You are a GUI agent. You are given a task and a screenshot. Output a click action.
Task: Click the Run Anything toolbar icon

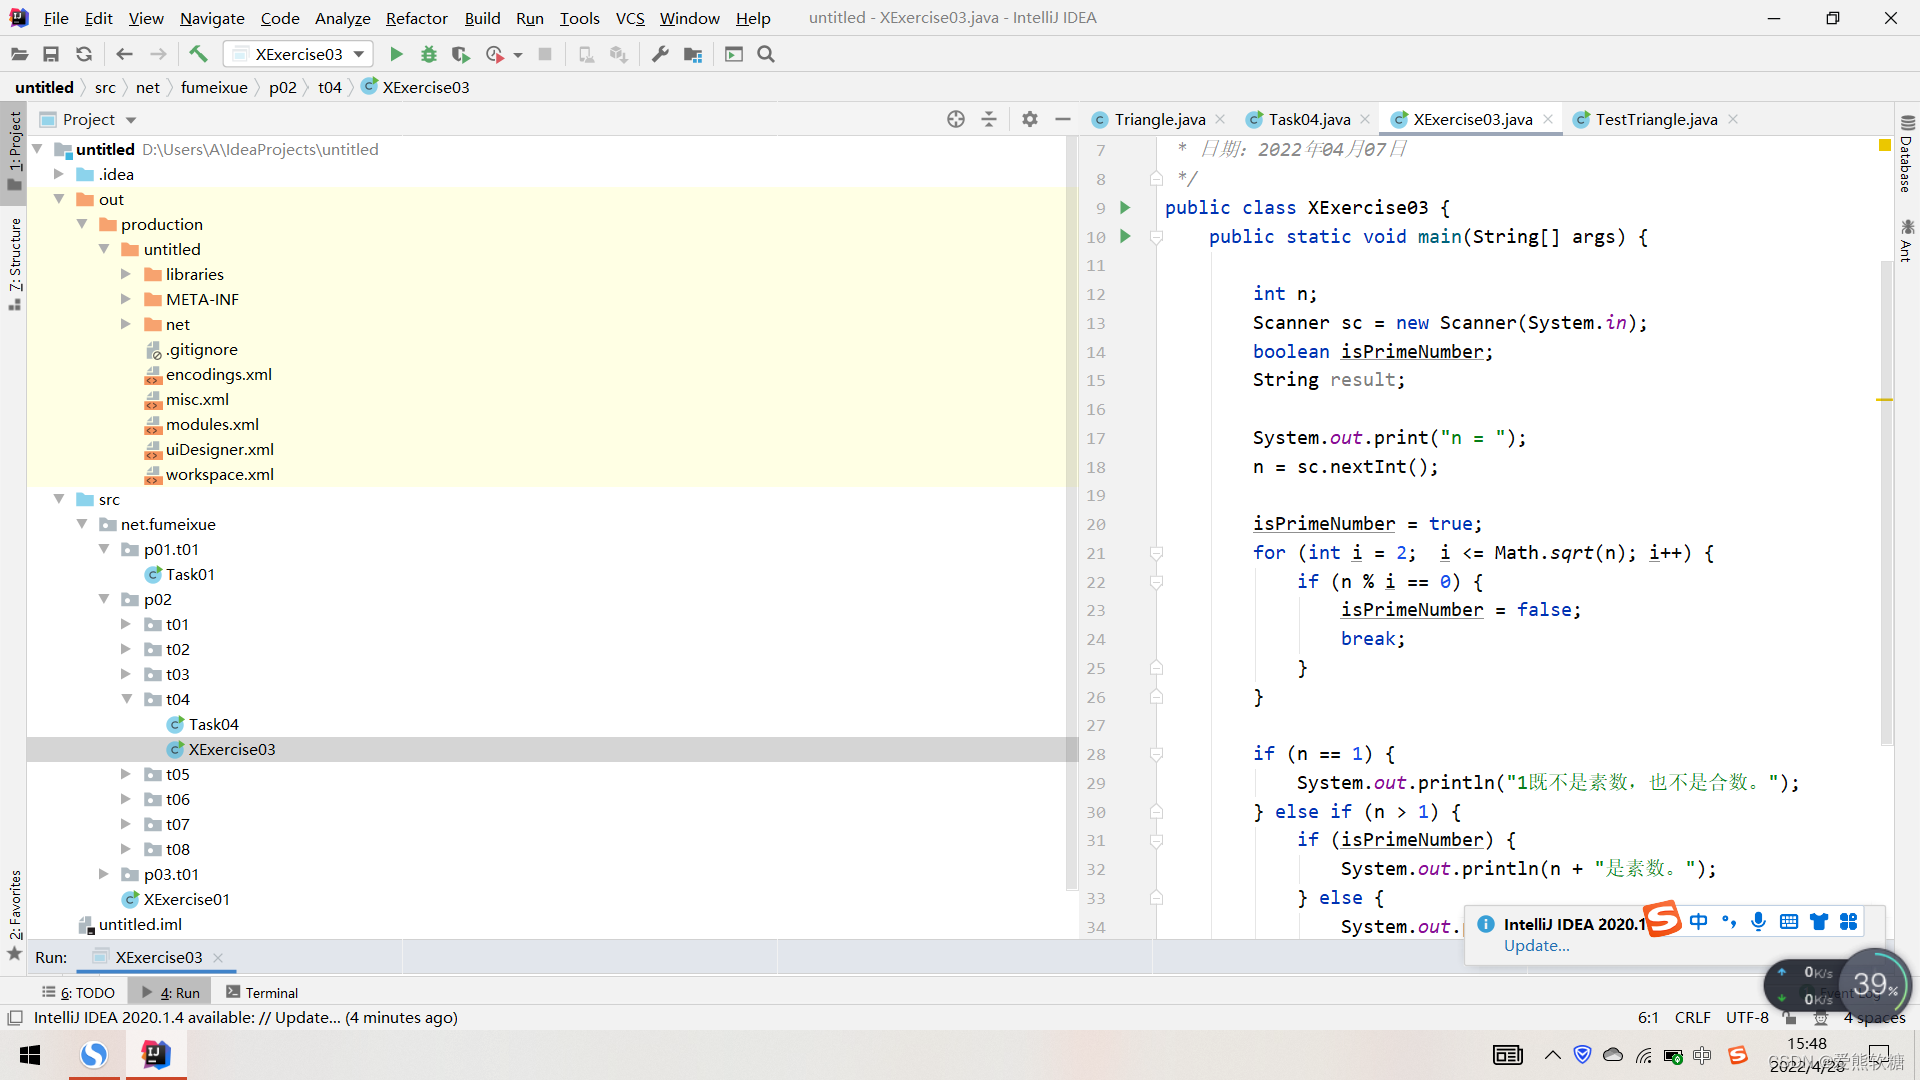click(734, 54)
